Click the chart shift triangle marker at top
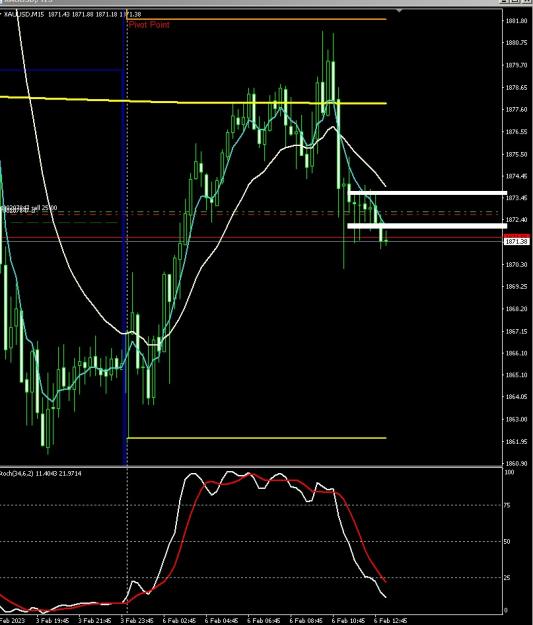This screenshot has height=625, width=533. [399, 10]
